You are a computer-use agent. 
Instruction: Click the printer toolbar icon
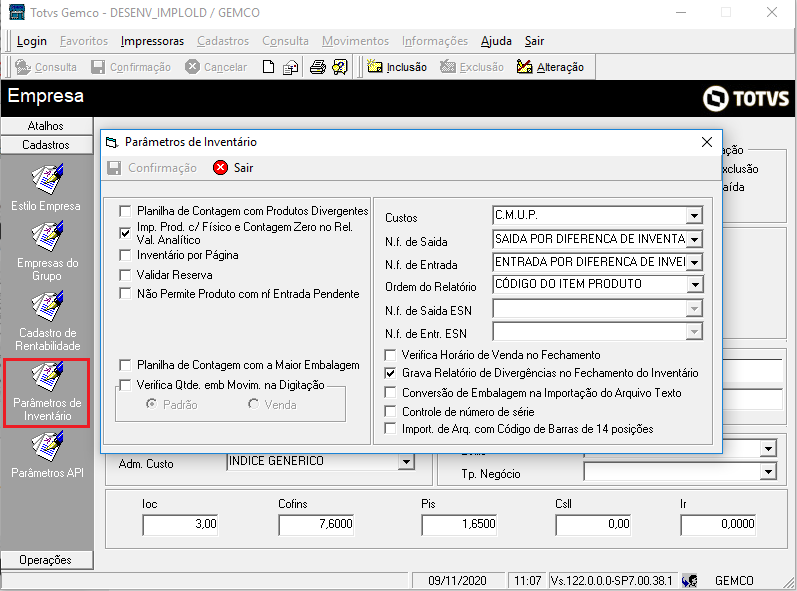pos(318,67)
